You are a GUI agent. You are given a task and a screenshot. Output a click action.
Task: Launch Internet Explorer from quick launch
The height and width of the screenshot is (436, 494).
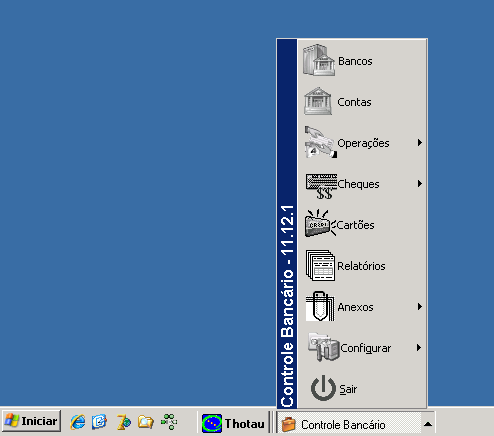click(x=78, y=422)
